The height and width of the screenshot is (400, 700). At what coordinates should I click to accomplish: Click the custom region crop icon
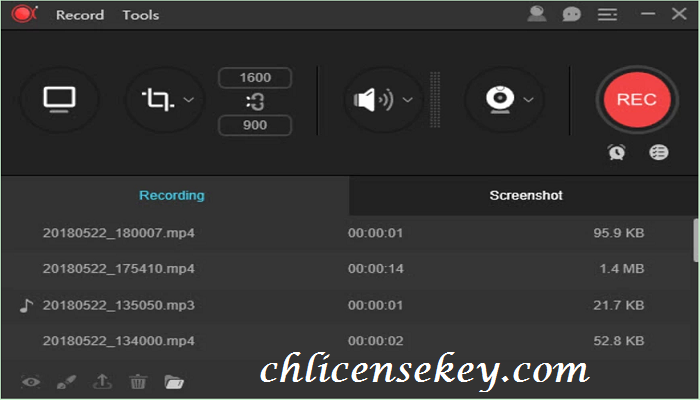pyautogui.click(x=157, y=100)
